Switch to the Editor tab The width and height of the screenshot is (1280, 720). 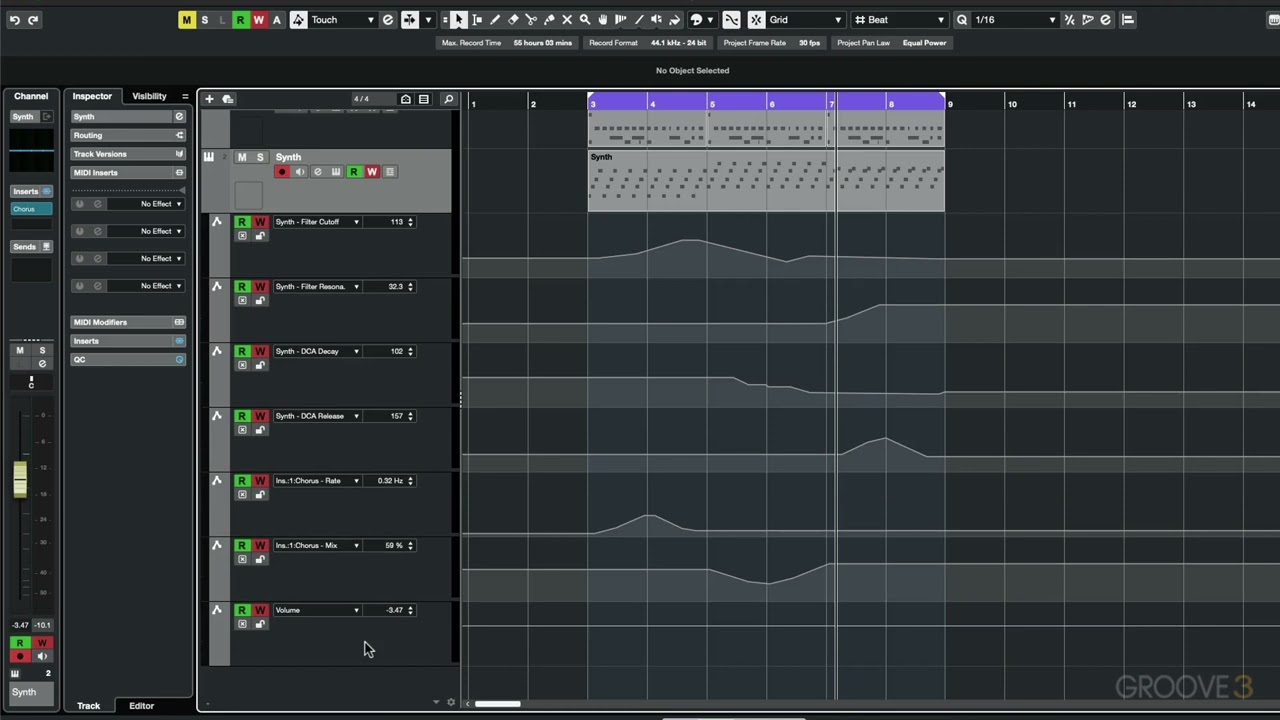point(141,706)
